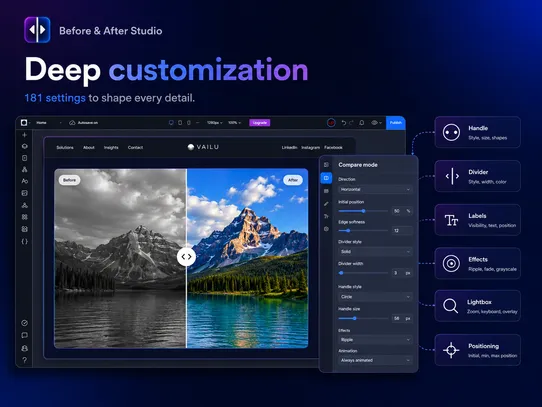The image size is (542, 407).
Task: Click the checkmark tasks icon at the sidebar bottom
Action: [25, 323]
